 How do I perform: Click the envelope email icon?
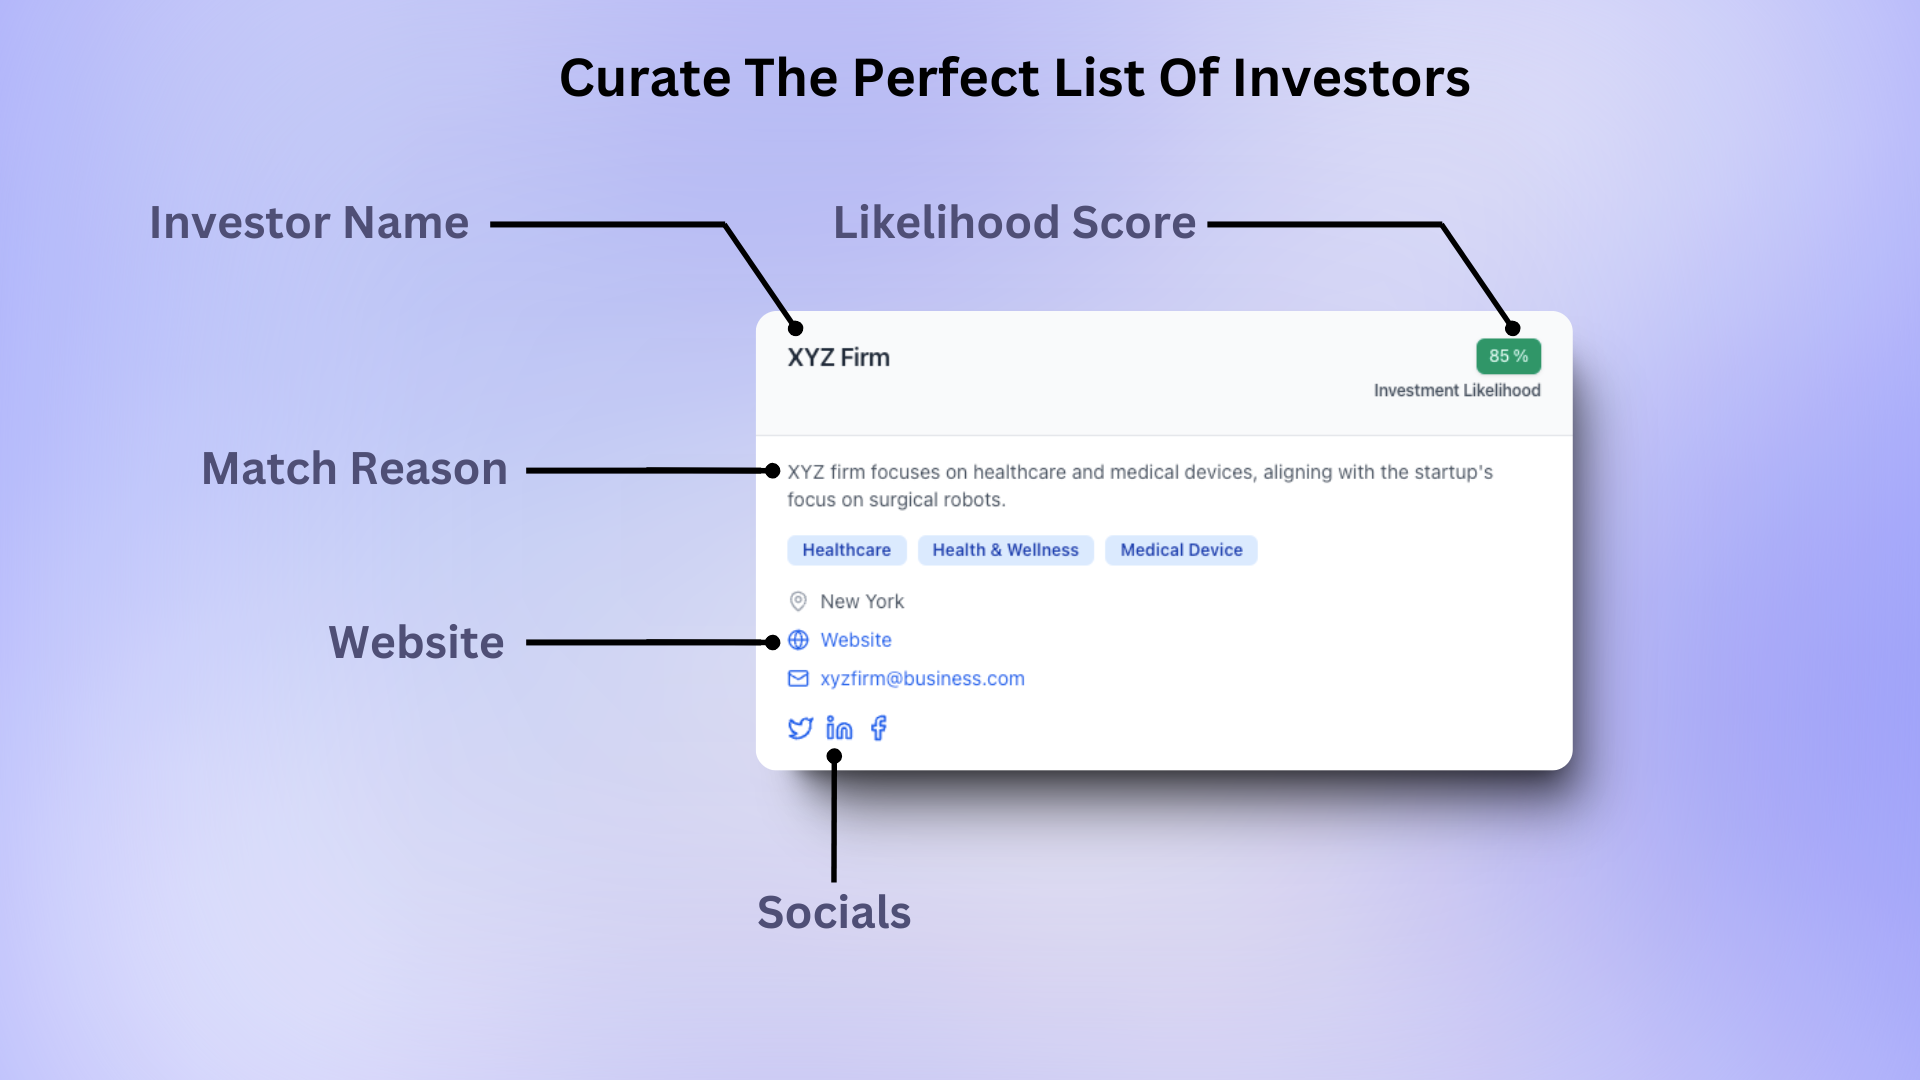click(x=798, y=679)
